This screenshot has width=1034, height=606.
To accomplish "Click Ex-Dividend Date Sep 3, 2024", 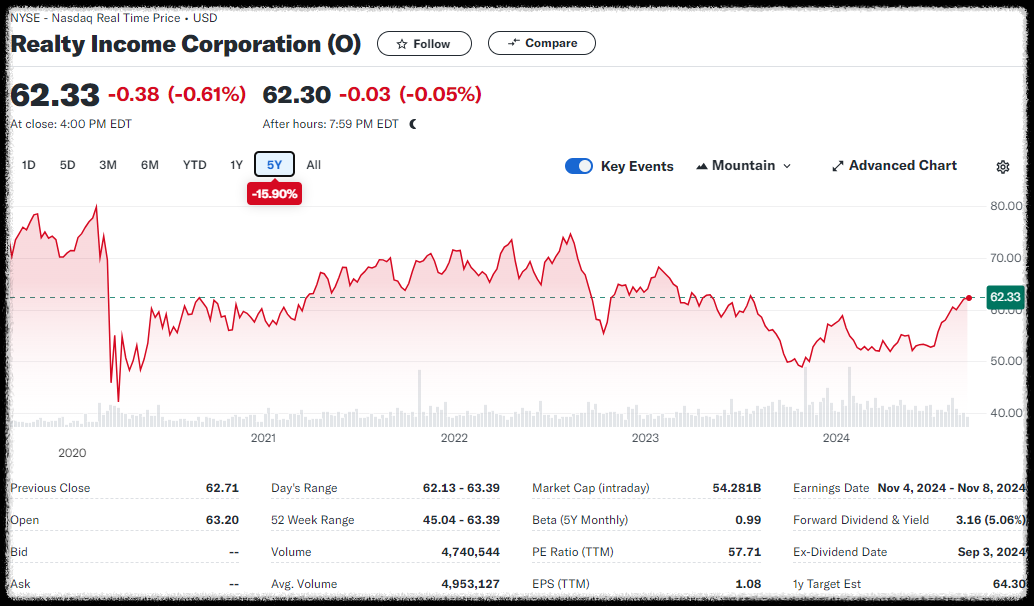I will click(x=991, y=552).
